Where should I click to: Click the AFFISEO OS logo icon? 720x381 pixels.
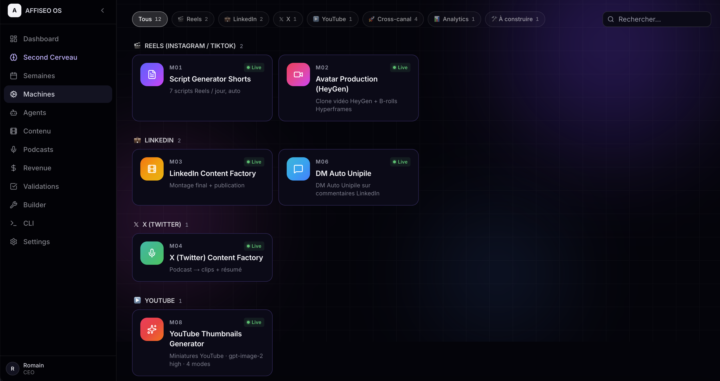pos(14,11)
